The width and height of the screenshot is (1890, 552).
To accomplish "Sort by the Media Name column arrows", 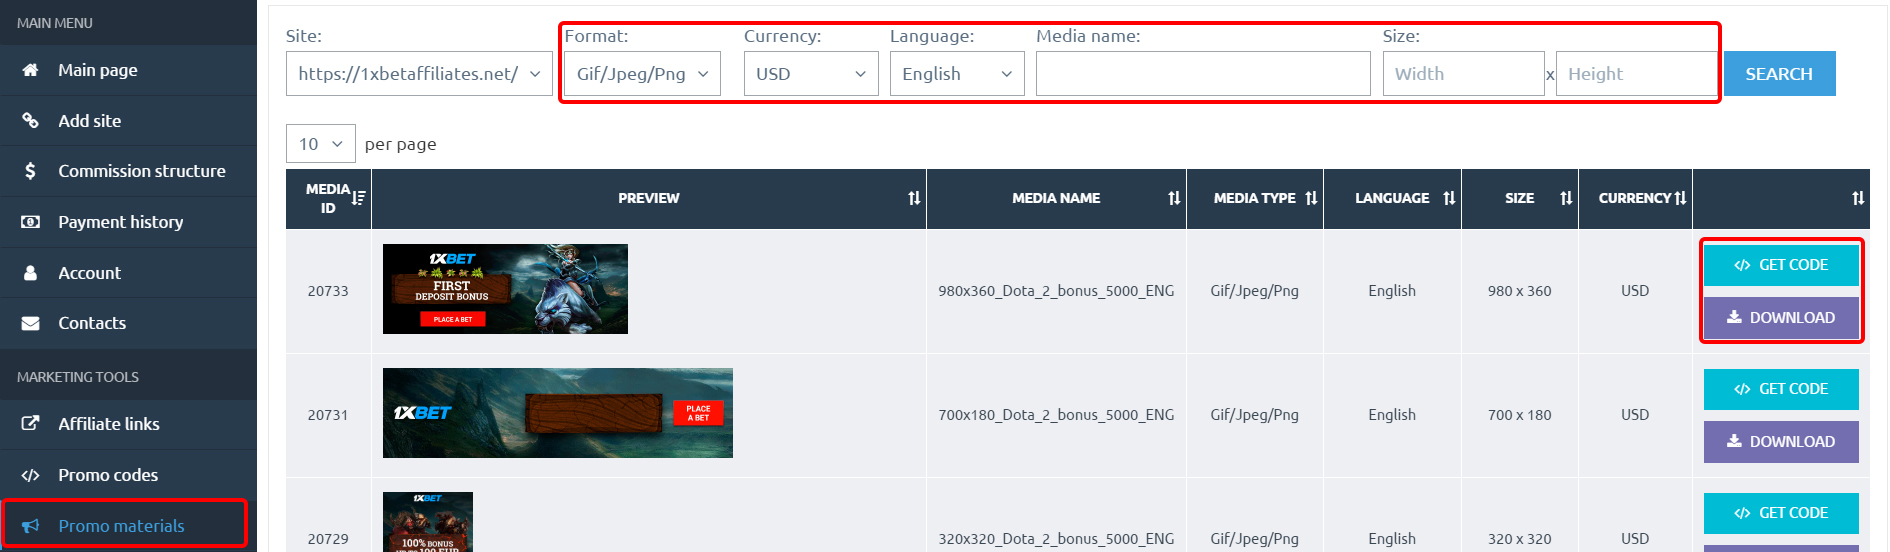I will 1174,198.
